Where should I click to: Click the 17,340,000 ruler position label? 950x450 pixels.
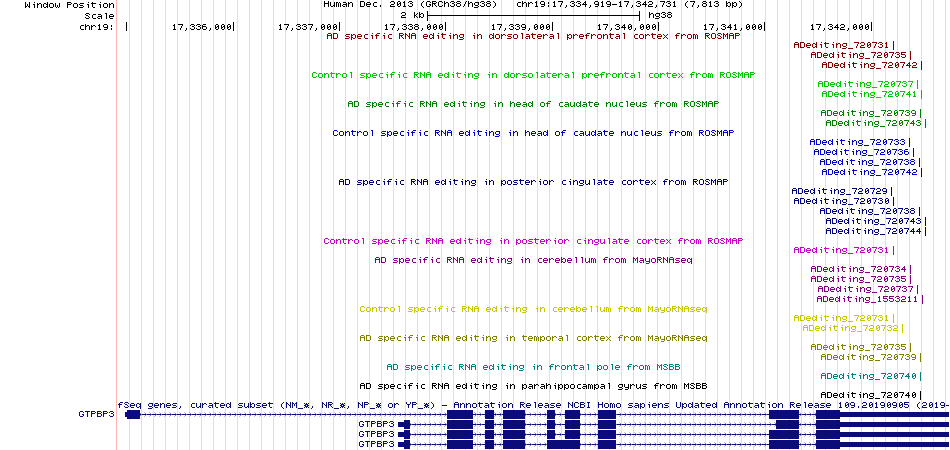tap(628, 27)
